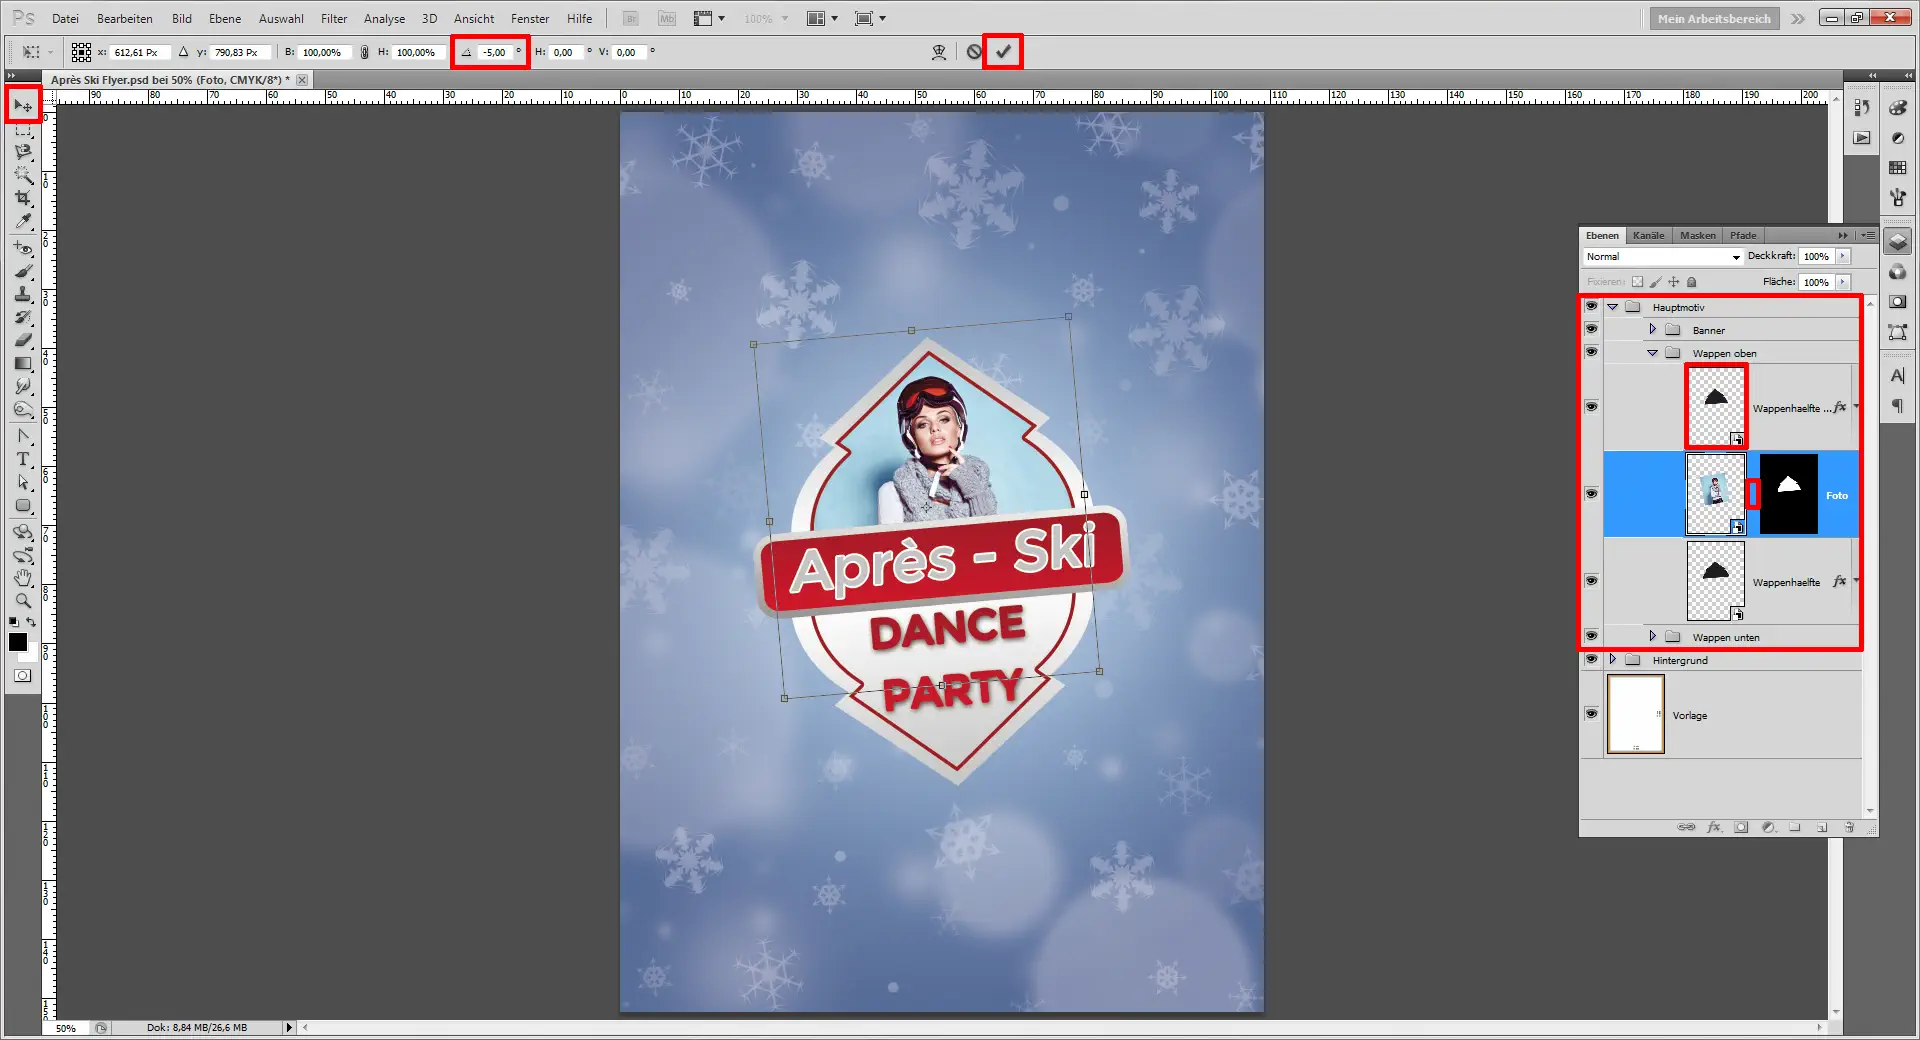Click the Add layer mask icon
This screenshot has width=1920, height=1040.
coord(1742,828)
